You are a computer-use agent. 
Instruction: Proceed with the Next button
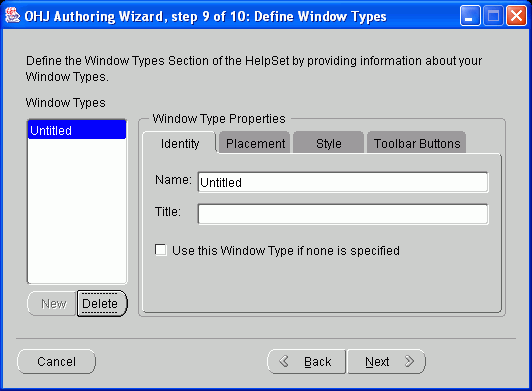click(386, 361)
